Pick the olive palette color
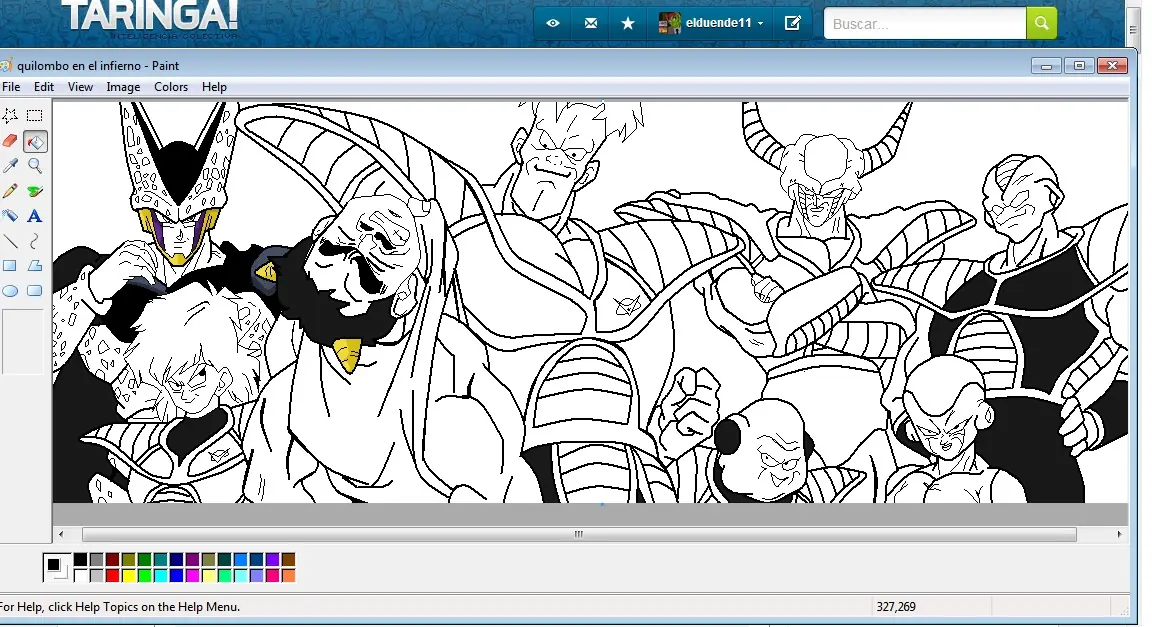The height and width of the screenshot is (627, 1152). click(x=129, y=559)
